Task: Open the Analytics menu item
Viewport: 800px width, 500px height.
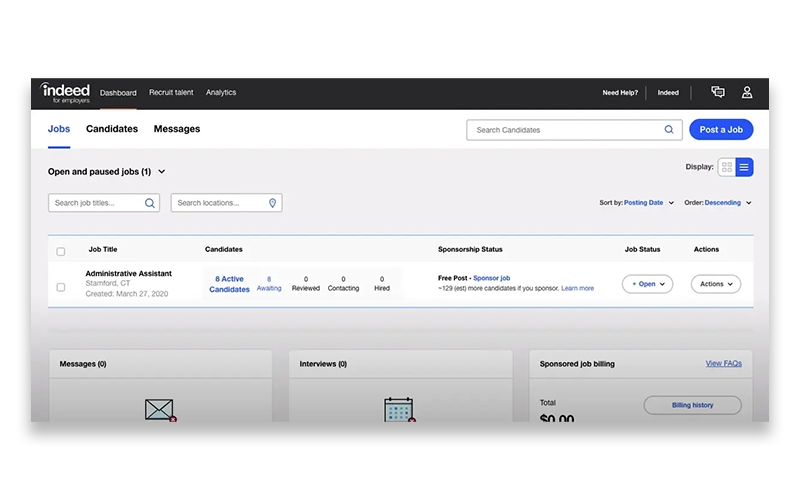Action: 221,93
